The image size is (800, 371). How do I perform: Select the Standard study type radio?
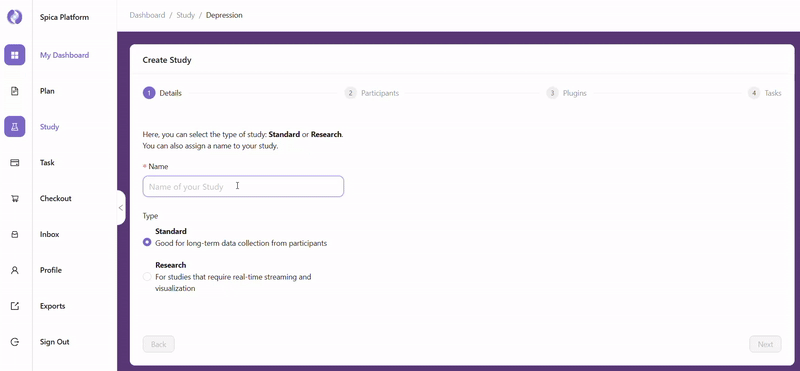(x=147, y=243)
